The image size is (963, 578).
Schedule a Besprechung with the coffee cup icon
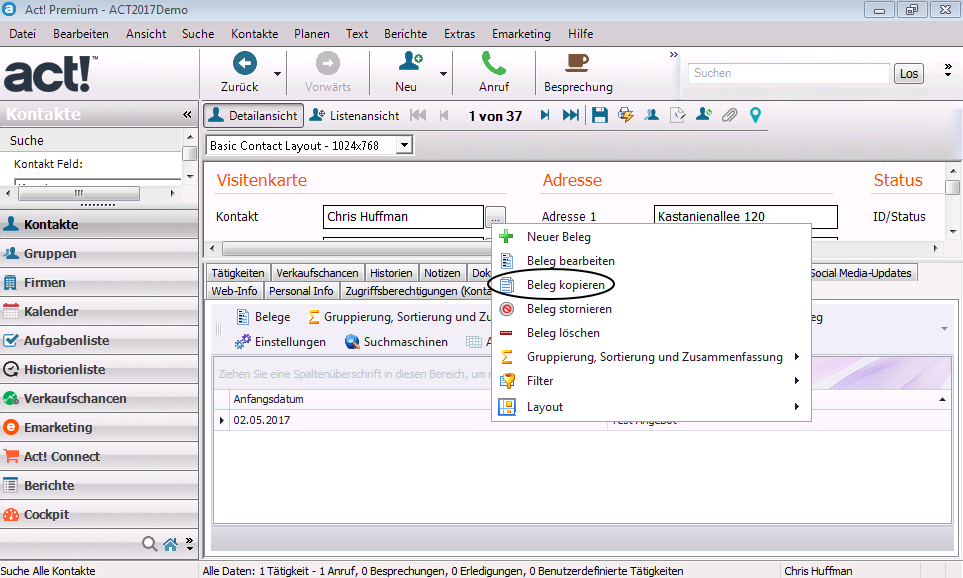(577, 63)
